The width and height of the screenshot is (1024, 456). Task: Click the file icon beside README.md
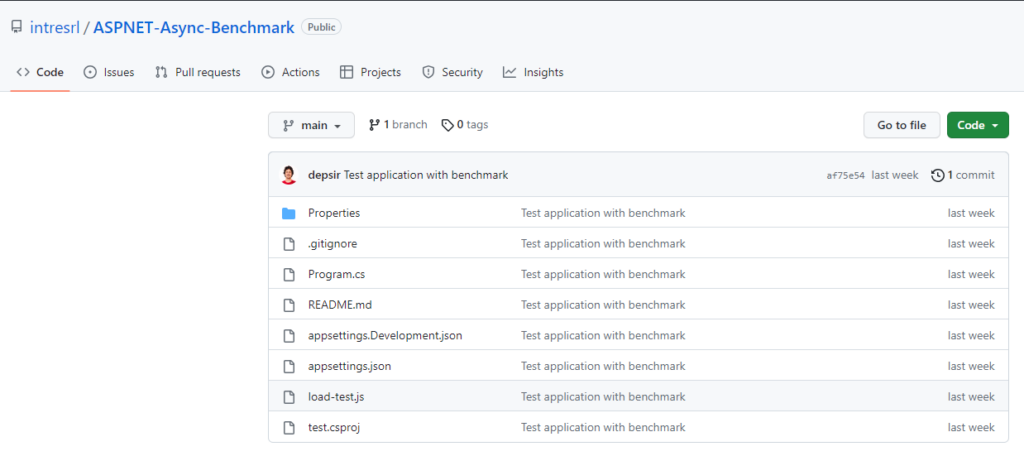pyautogui.click(x=289, y=305)
